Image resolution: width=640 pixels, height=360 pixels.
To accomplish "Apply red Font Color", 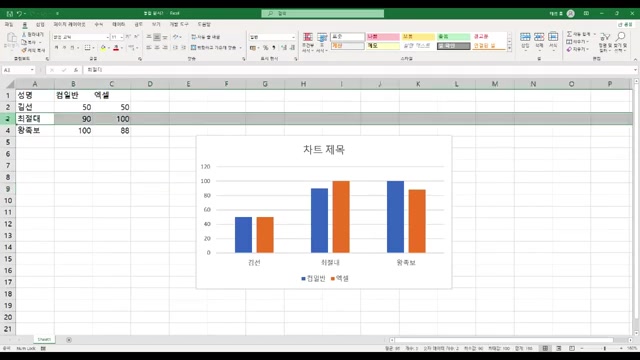I will point(116,48).
